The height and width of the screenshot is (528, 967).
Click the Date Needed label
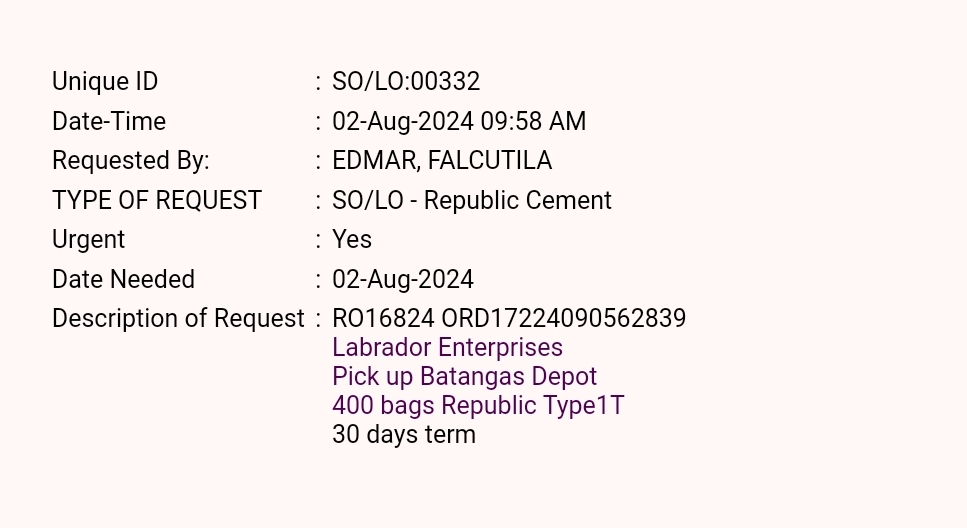tap(123, 279)
